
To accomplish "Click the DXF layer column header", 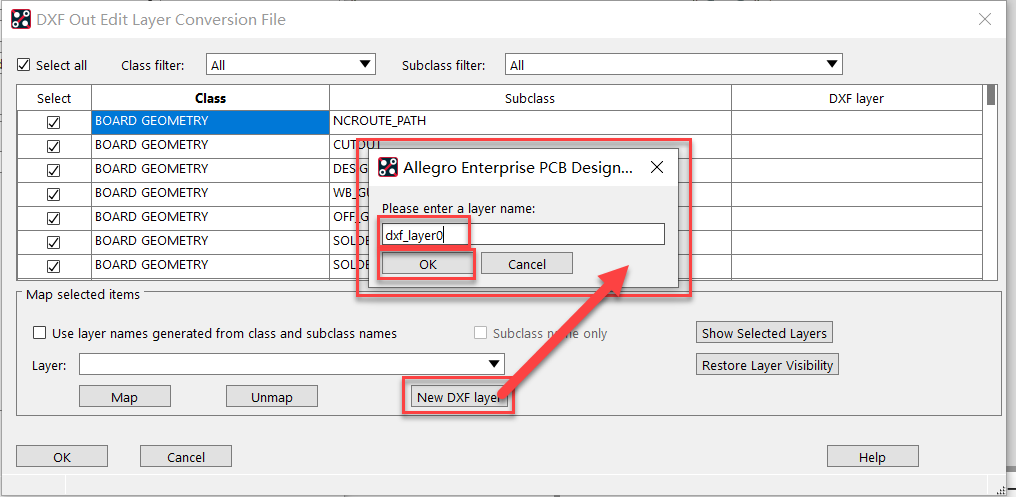I will tap(857, 98).
